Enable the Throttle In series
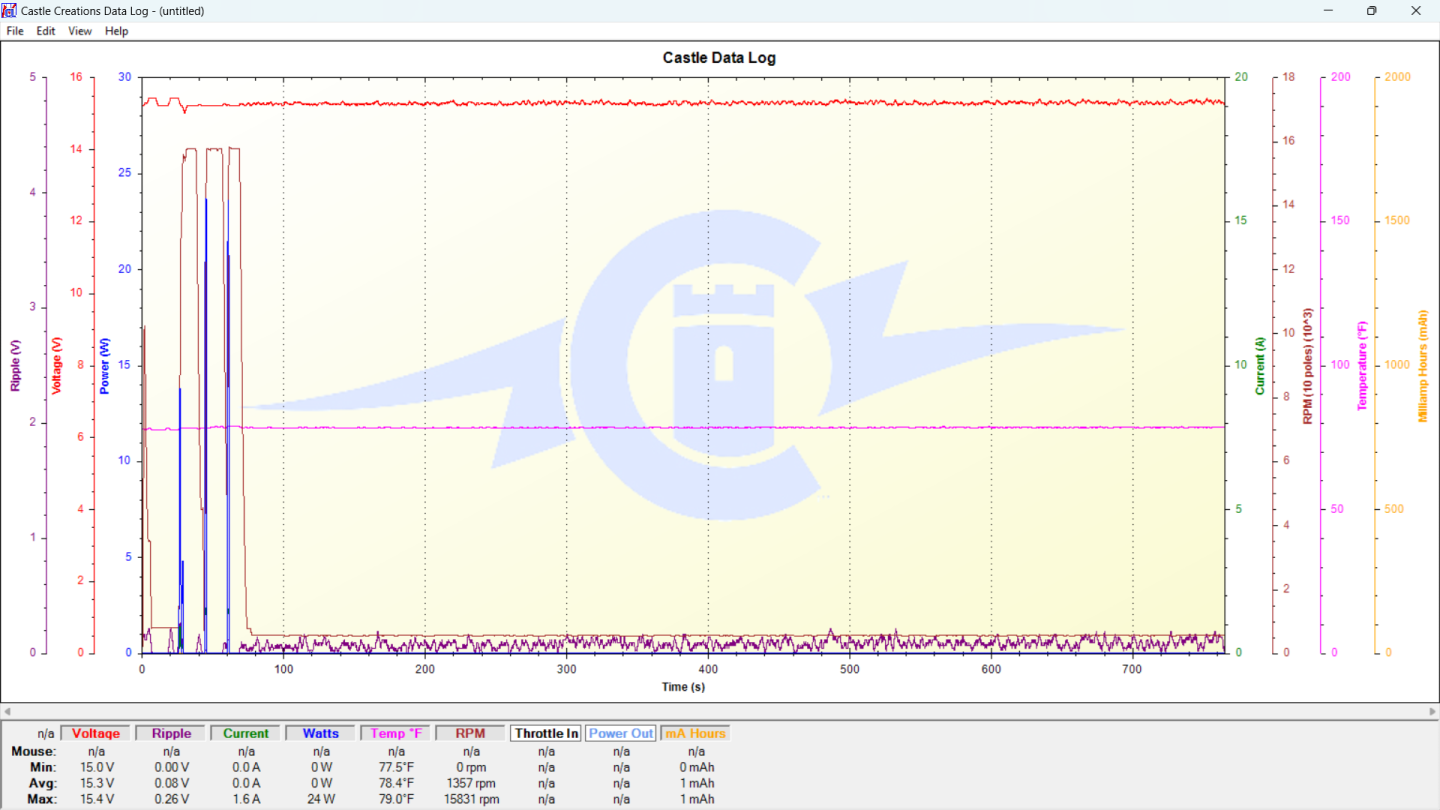 tap(546, 733)
